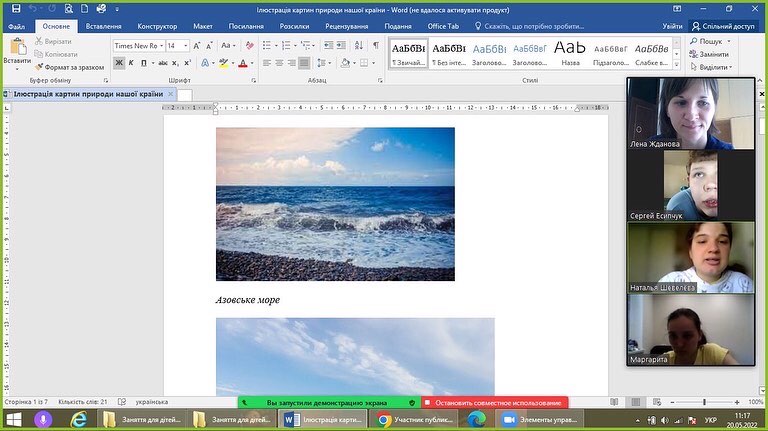768x431 pixels.
Task: Toggle italic К formatting
Action: coord(131,63)
